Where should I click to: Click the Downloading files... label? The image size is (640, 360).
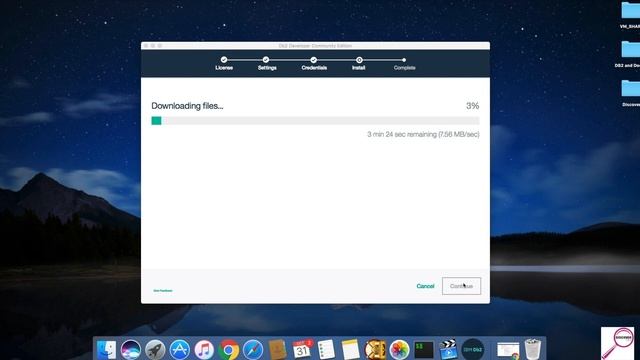tap(187, 106)
